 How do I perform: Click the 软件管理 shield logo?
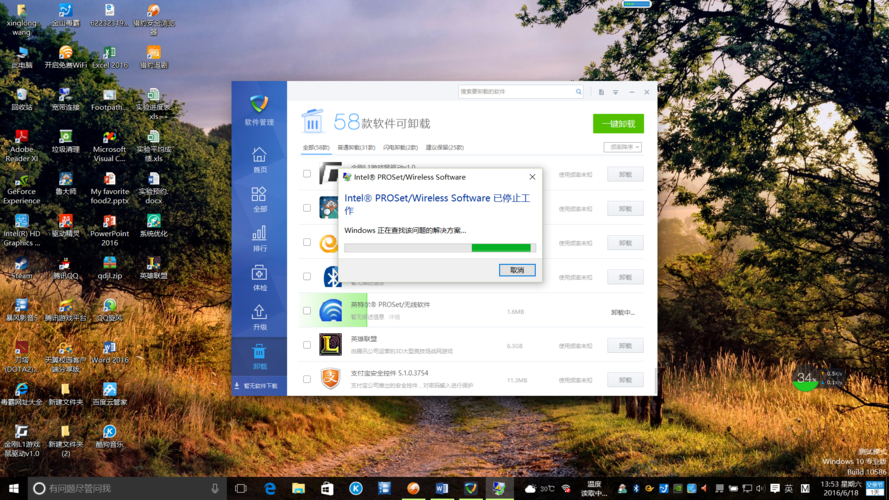pyautogui.click(x=259, y=104)
